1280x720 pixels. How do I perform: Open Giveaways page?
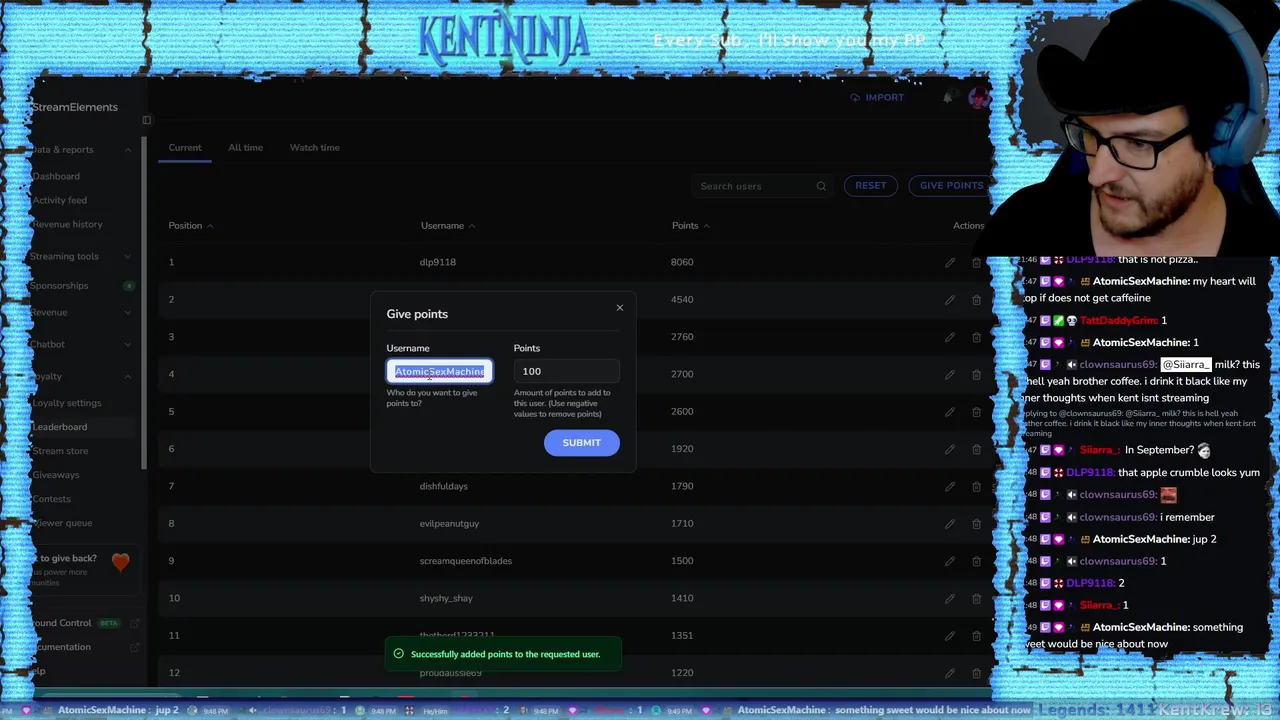click(55, 476)
